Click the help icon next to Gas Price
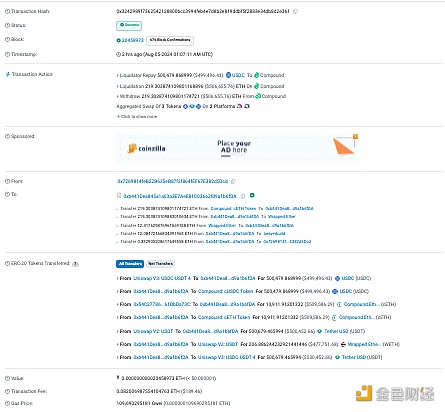Screen dimensions: 445x412 pyautogui.click(x=7, y=403)
